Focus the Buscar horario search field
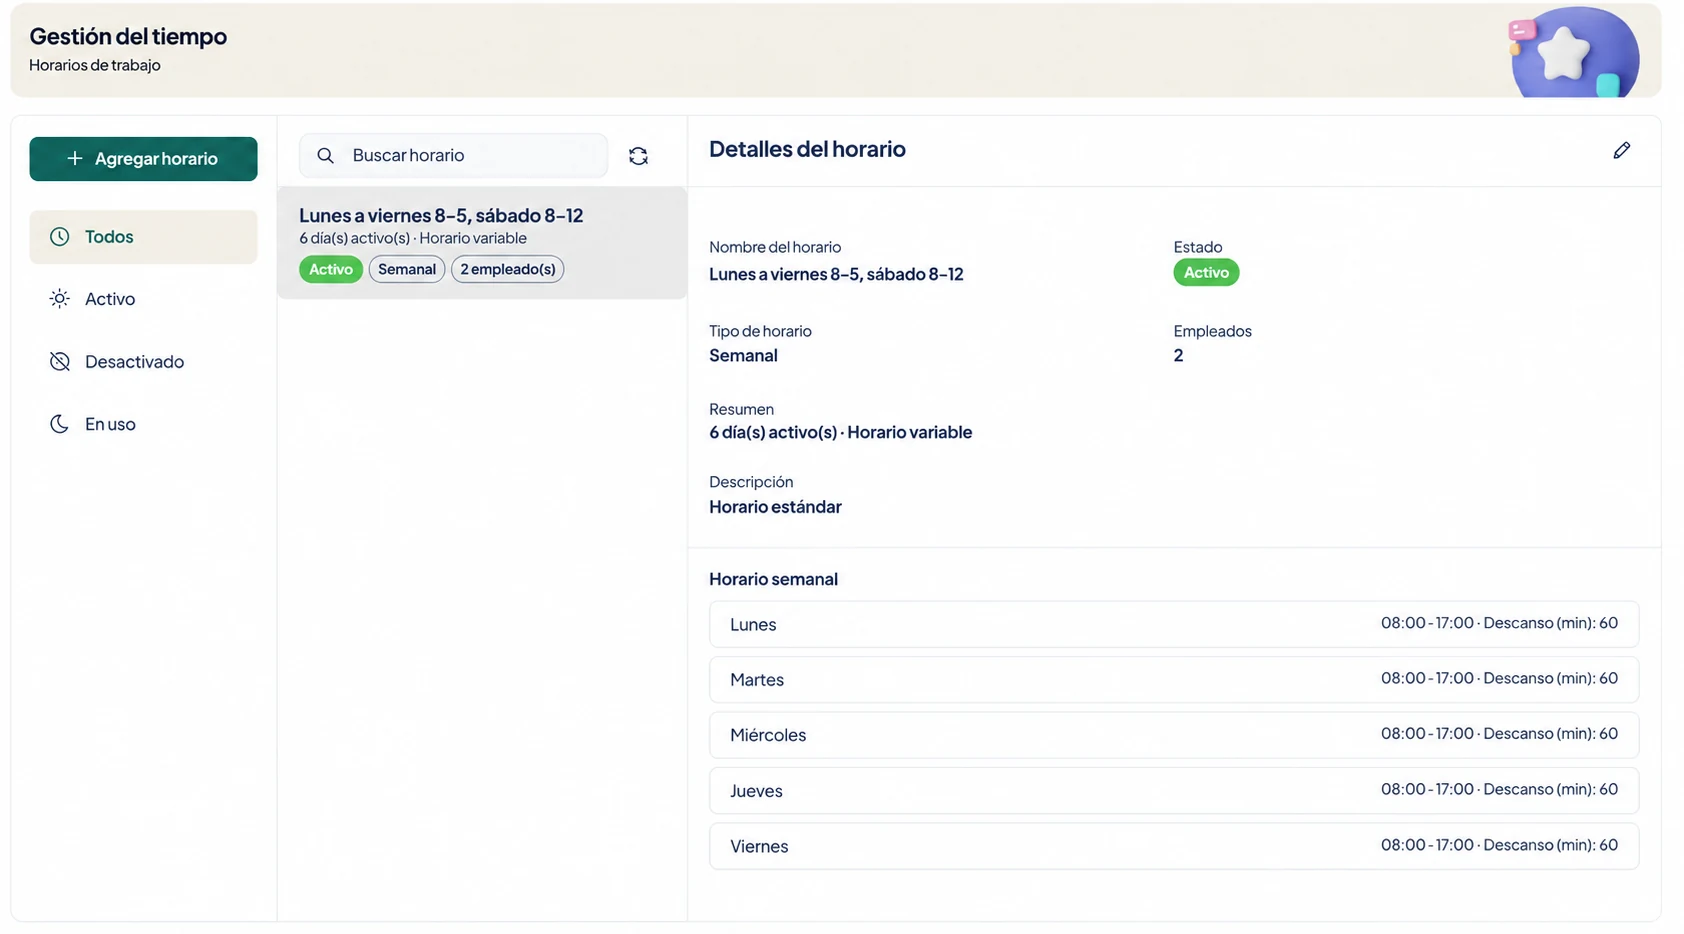Screen dimensions: 1684x934 tap(453, 156)
